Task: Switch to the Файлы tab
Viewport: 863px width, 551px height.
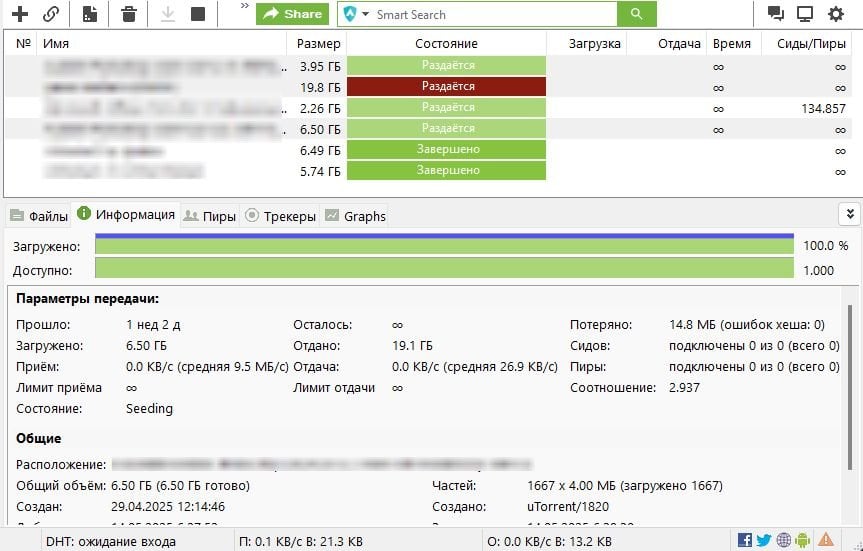Action: tap(39, 216)
